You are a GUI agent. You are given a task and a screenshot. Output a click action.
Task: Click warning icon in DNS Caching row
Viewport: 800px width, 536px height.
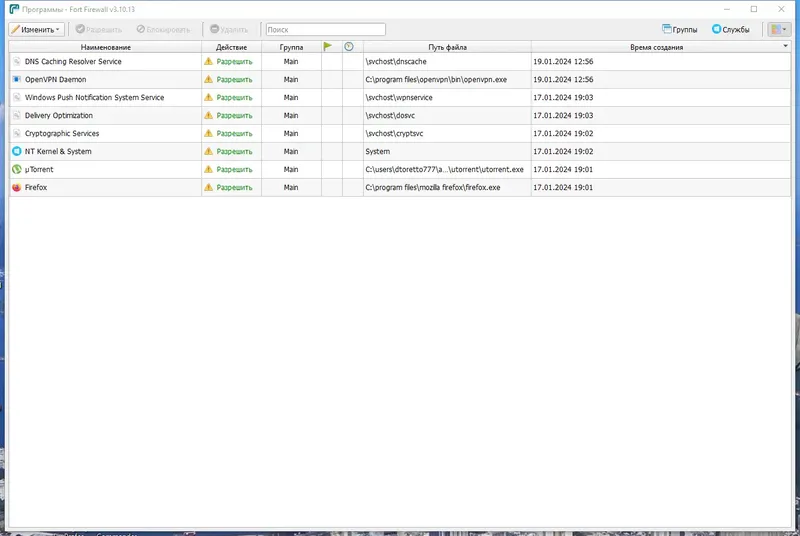208,61
